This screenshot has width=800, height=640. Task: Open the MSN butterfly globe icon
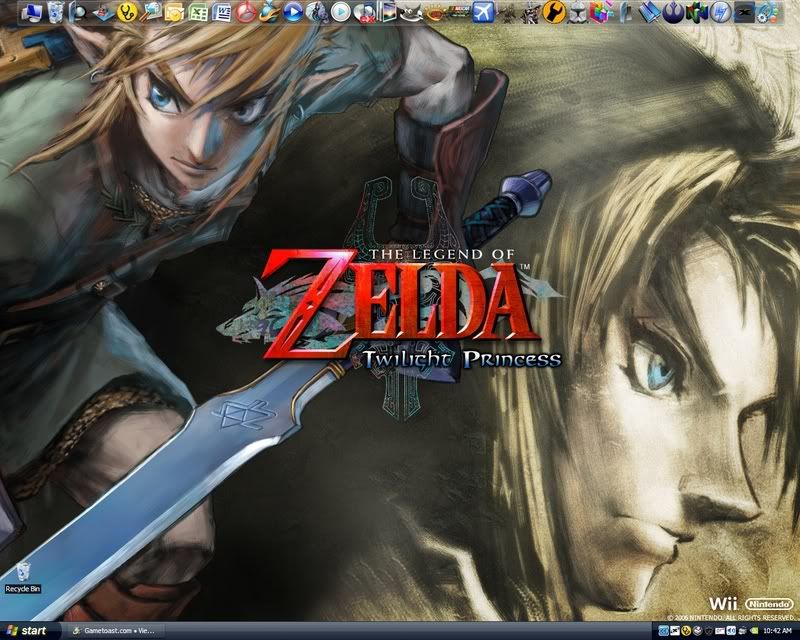[x=269, y=12]
